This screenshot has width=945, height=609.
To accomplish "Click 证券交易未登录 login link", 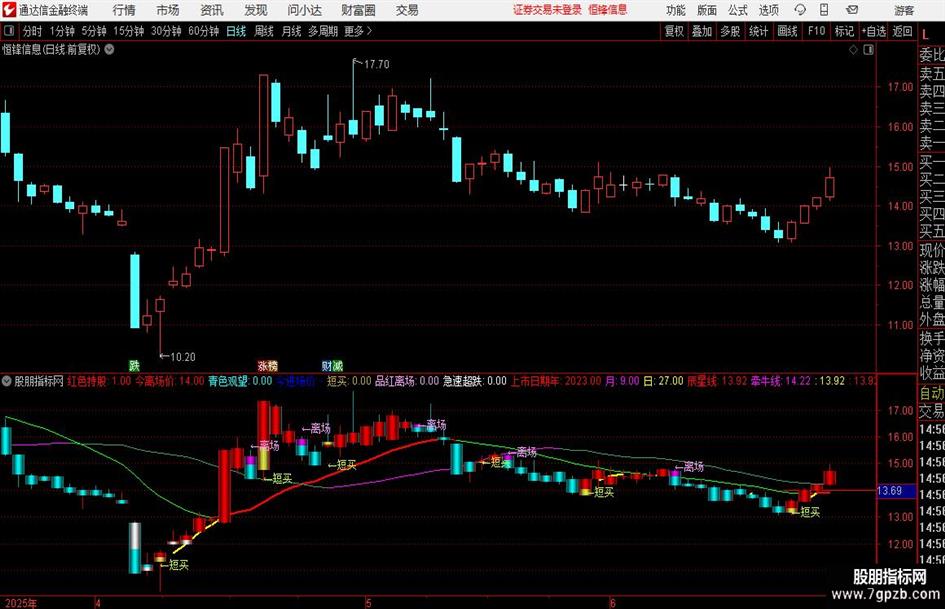I will click(x=547, y=10).
